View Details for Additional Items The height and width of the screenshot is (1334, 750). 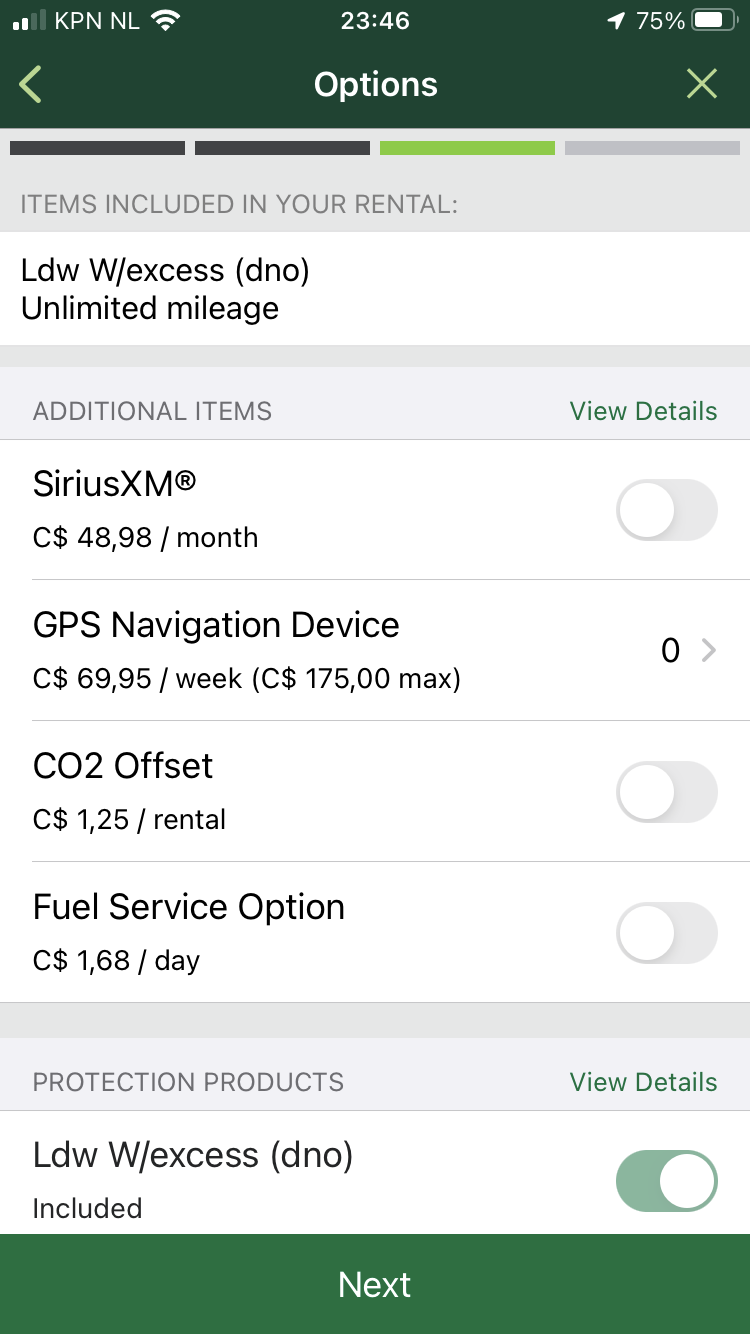(x=643, y=411)
